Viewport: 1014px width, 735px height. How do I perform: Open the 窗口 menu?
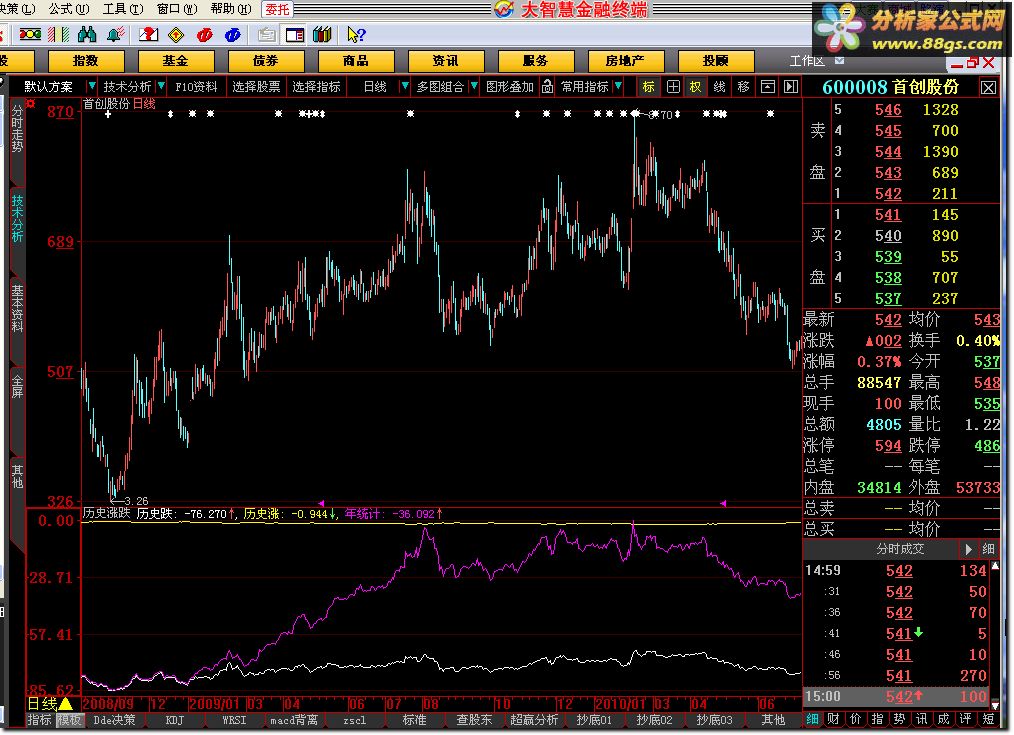(x=177, y=9)
